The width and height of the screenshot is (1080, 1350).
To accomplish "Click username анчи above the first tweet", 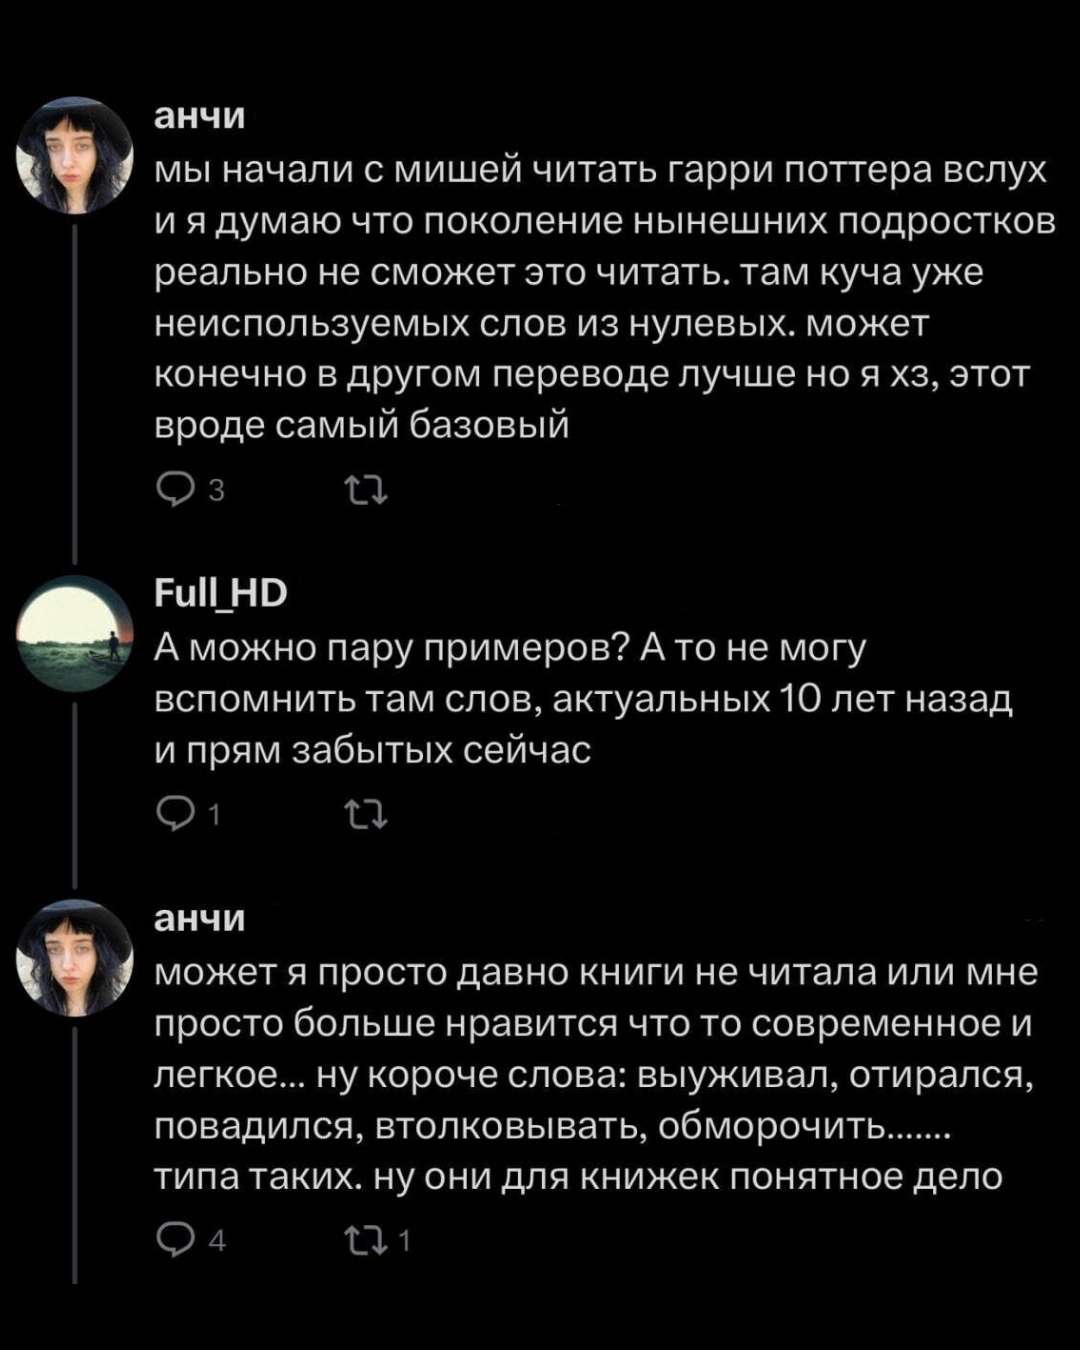I will (200, 116).
